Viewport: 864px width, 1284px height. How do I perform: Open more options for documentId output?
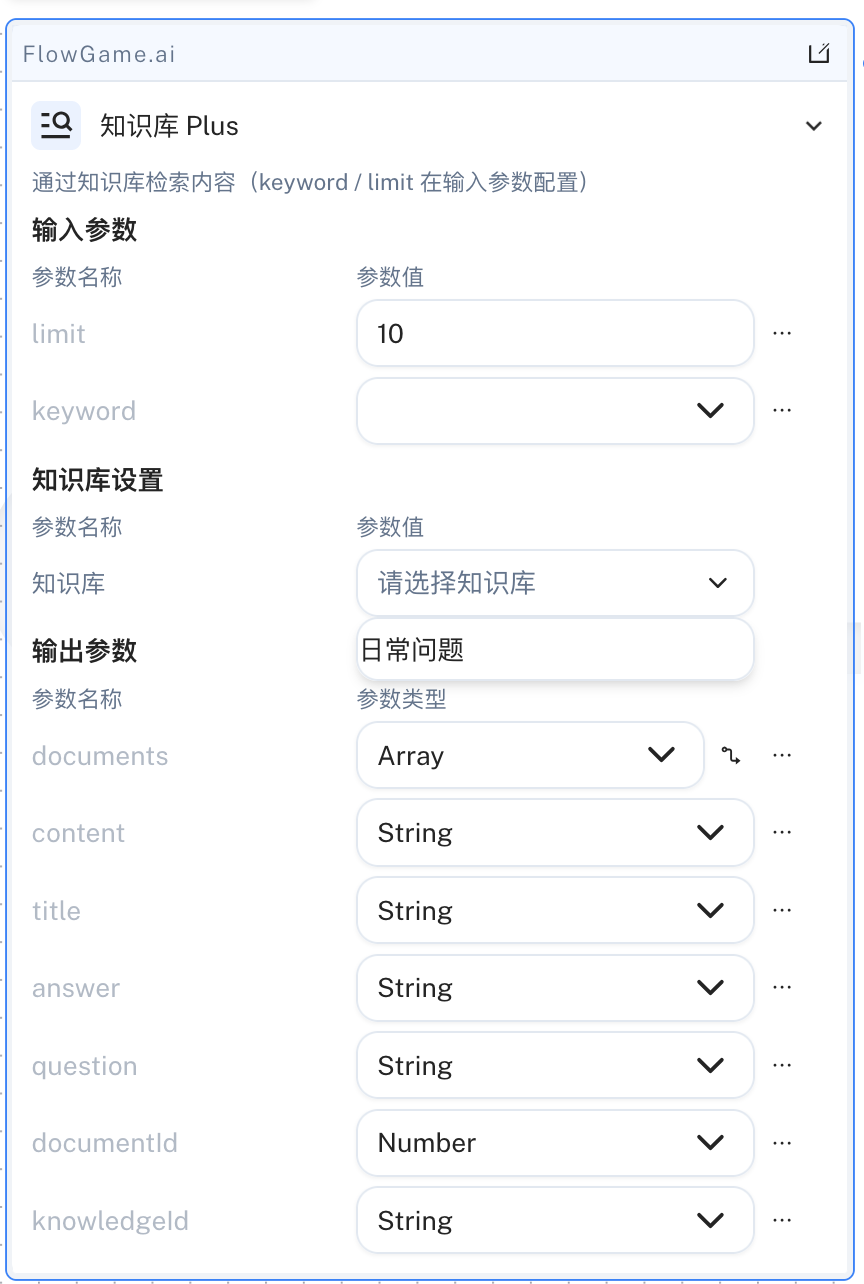tap(783, 1143)
